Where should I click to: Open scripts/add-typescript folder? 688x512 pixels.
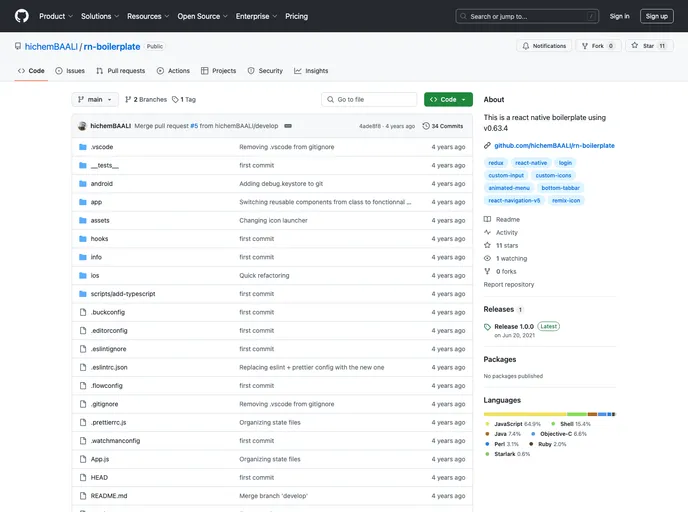coord(123,294)
